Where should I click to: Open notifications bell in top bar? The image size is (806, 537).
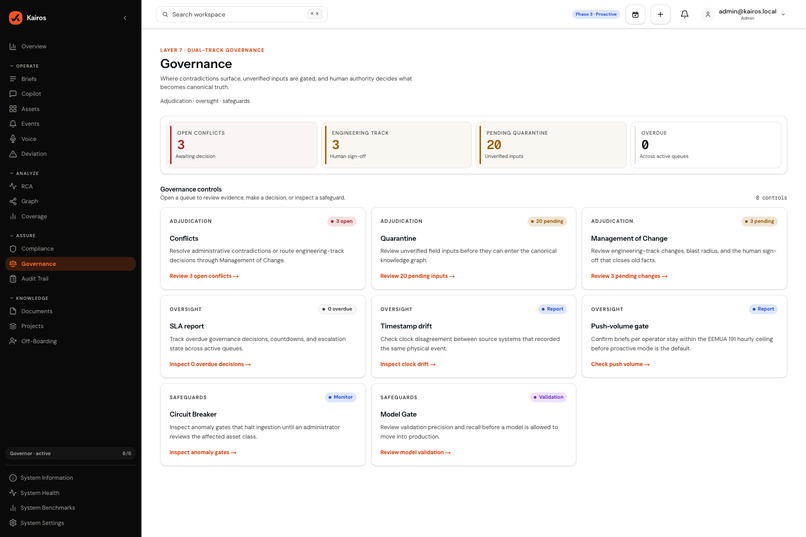684,14
